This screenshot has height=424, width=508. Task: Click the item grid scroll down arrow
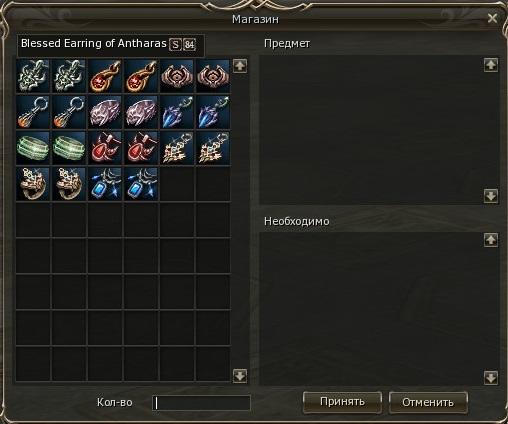(240, 376)
